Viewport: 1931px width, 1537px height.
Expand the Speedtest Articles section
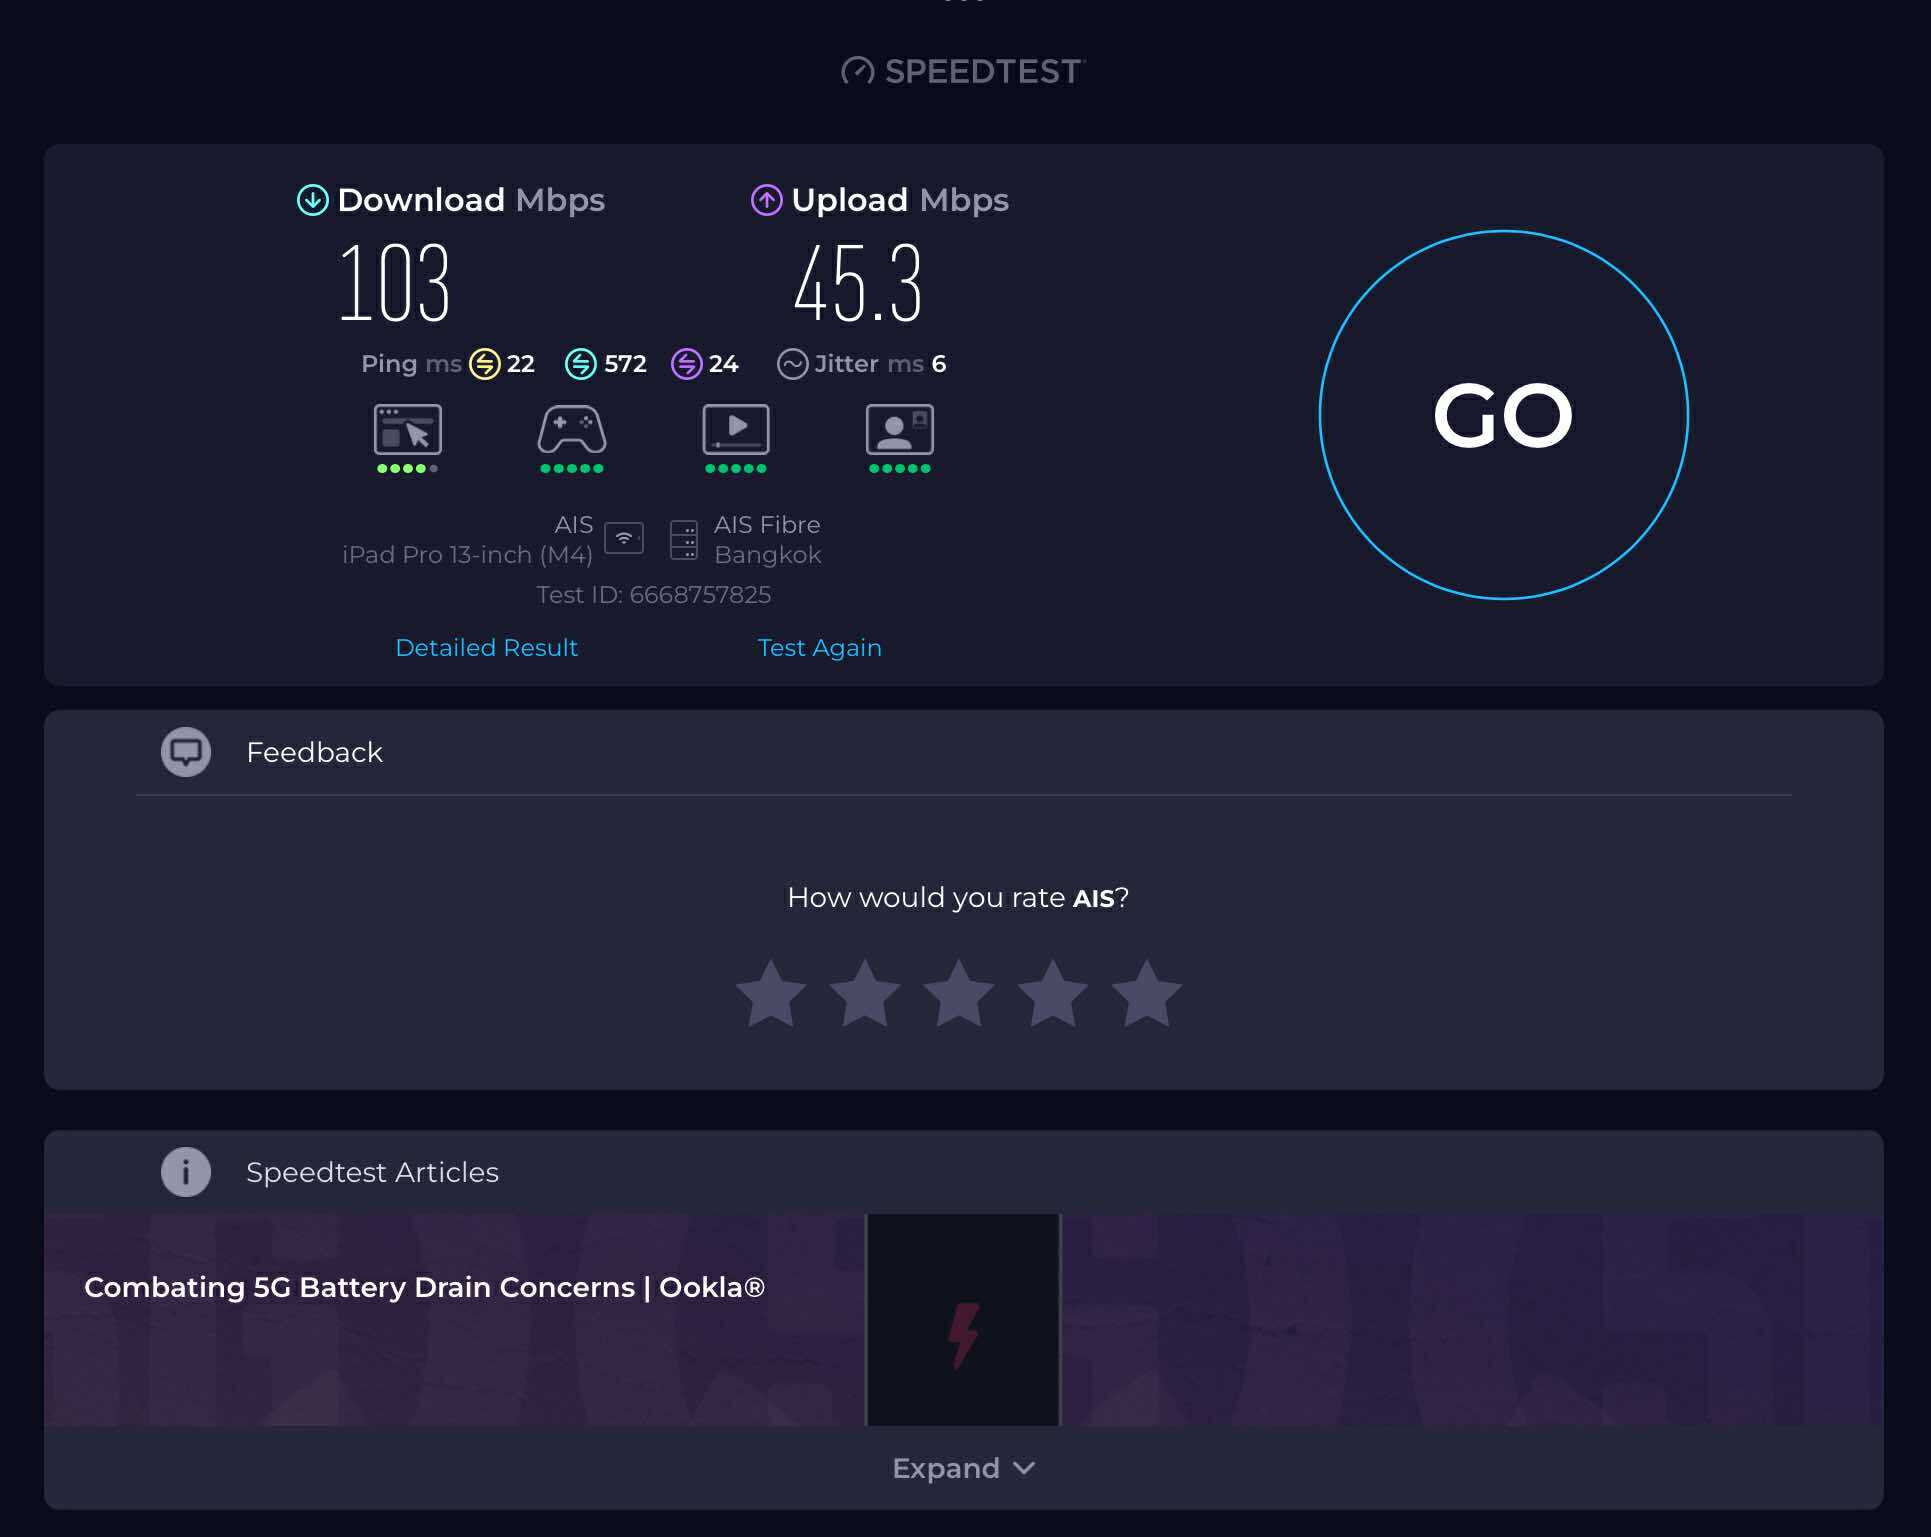[x=964, y=1468]
